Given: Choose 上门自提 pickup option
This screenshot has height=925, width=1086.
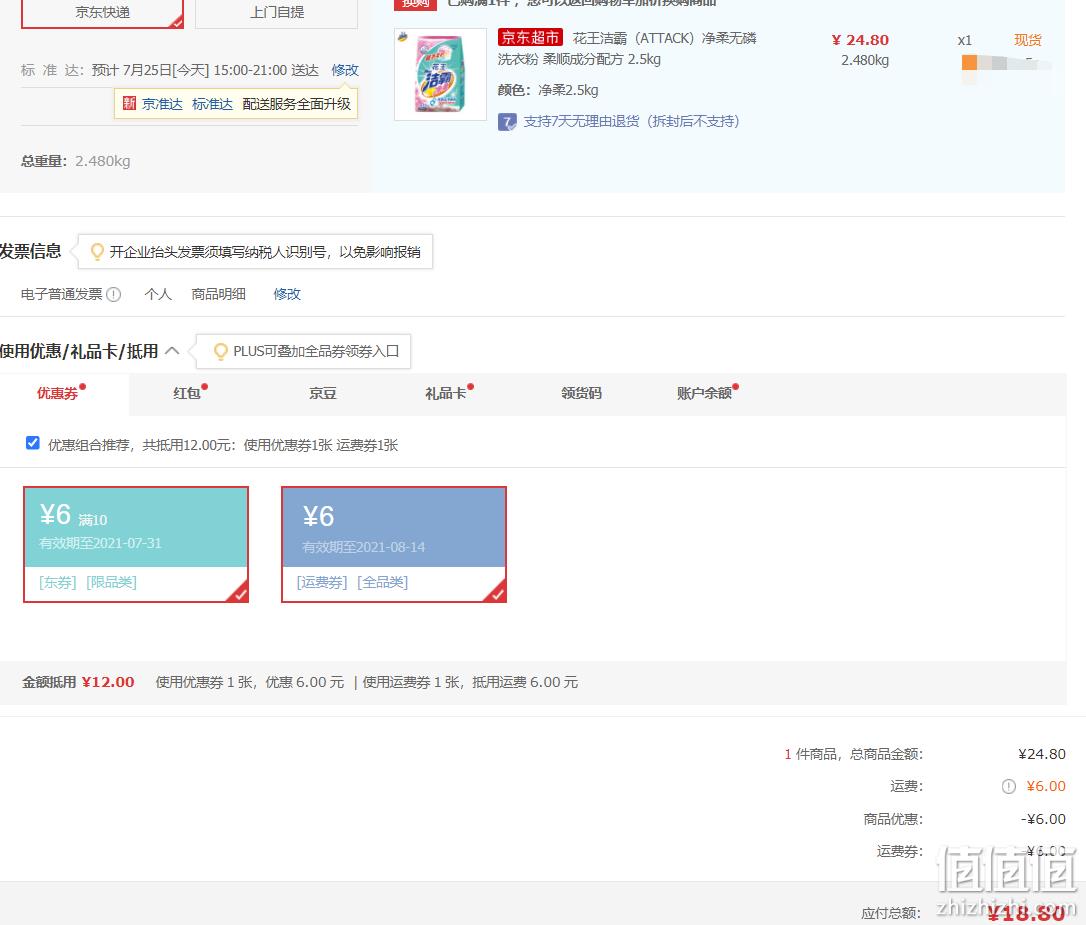Looking at the screenshot, I should [x=276, y=12].
